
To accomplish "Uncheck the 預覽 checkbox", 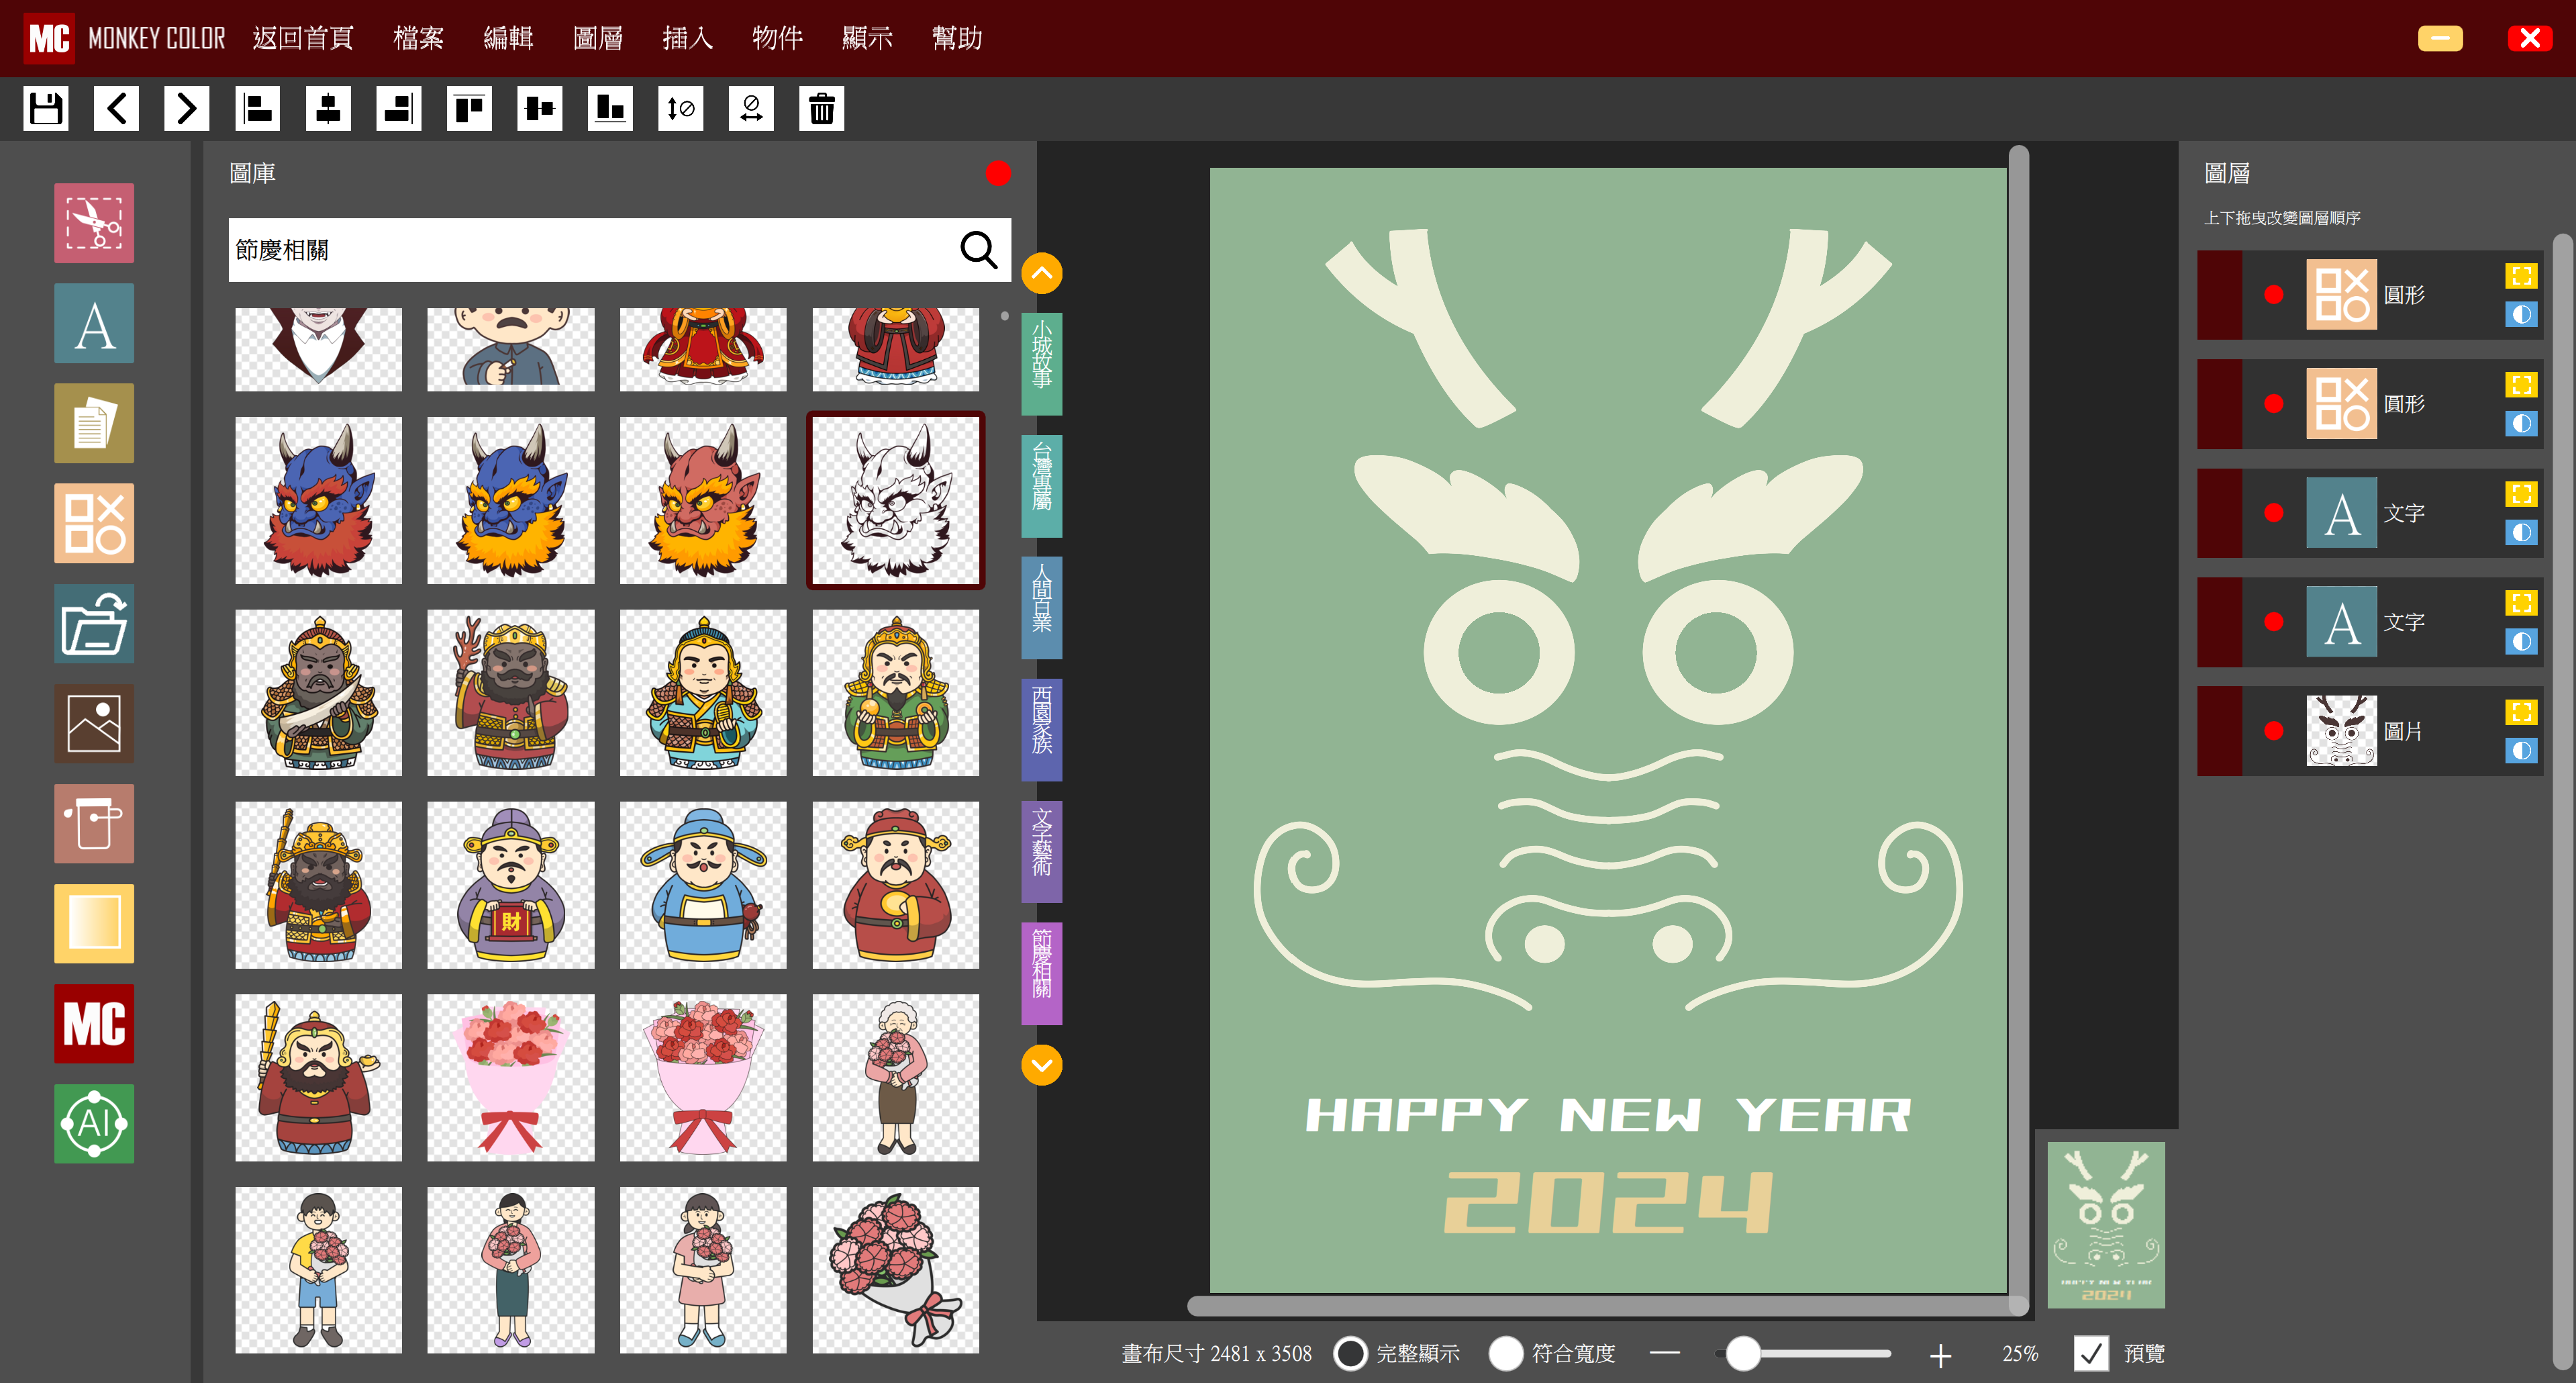I will tap(2091, 1354).
